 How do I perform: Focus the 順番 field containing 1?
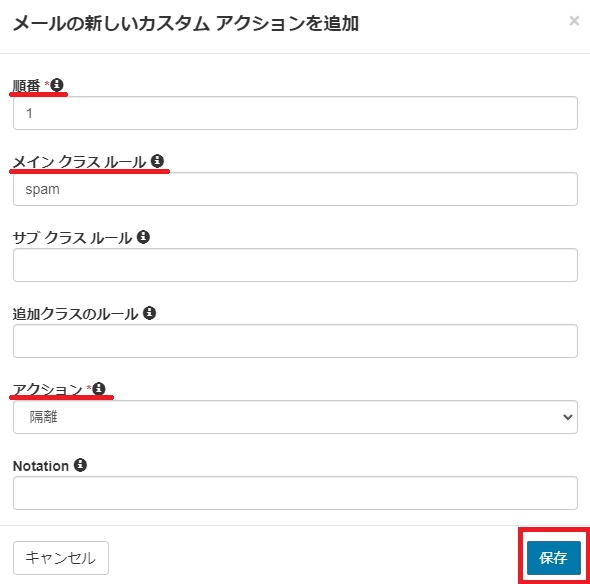click(295, 113)
